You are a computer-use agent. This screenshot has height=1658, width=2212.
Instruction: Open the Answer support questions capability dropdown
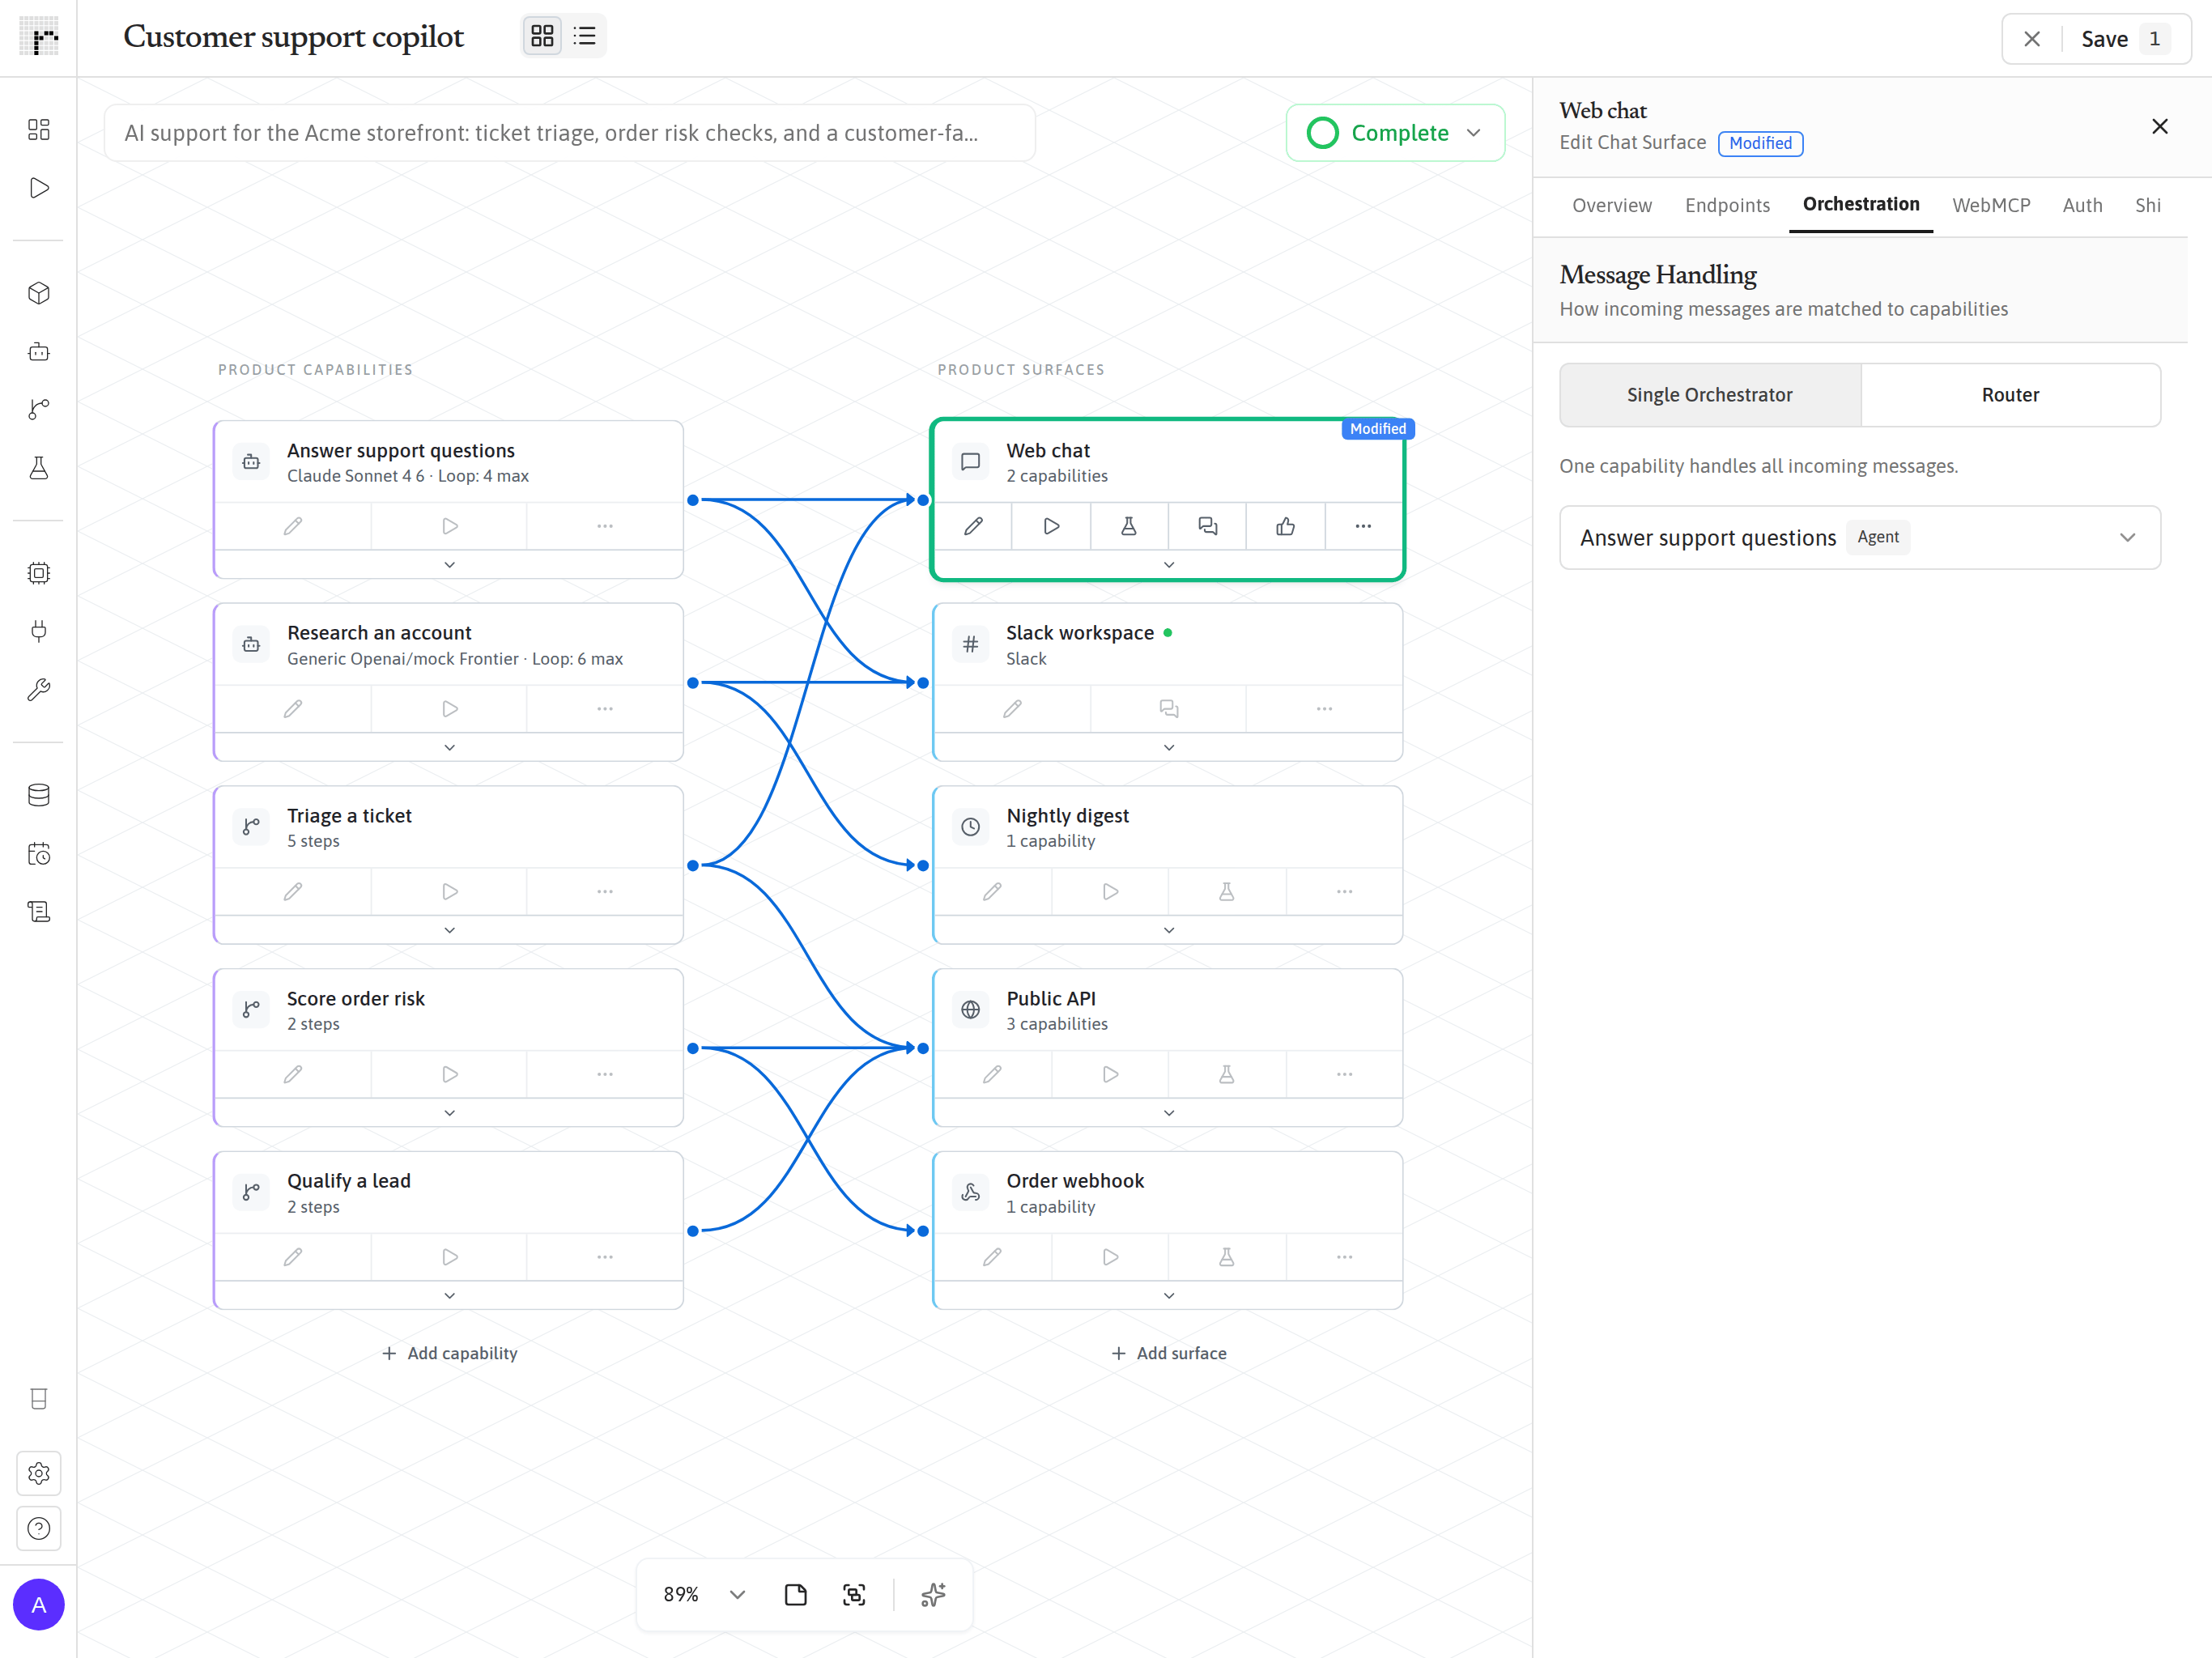pyautogui.click(x=1859, y=538)
